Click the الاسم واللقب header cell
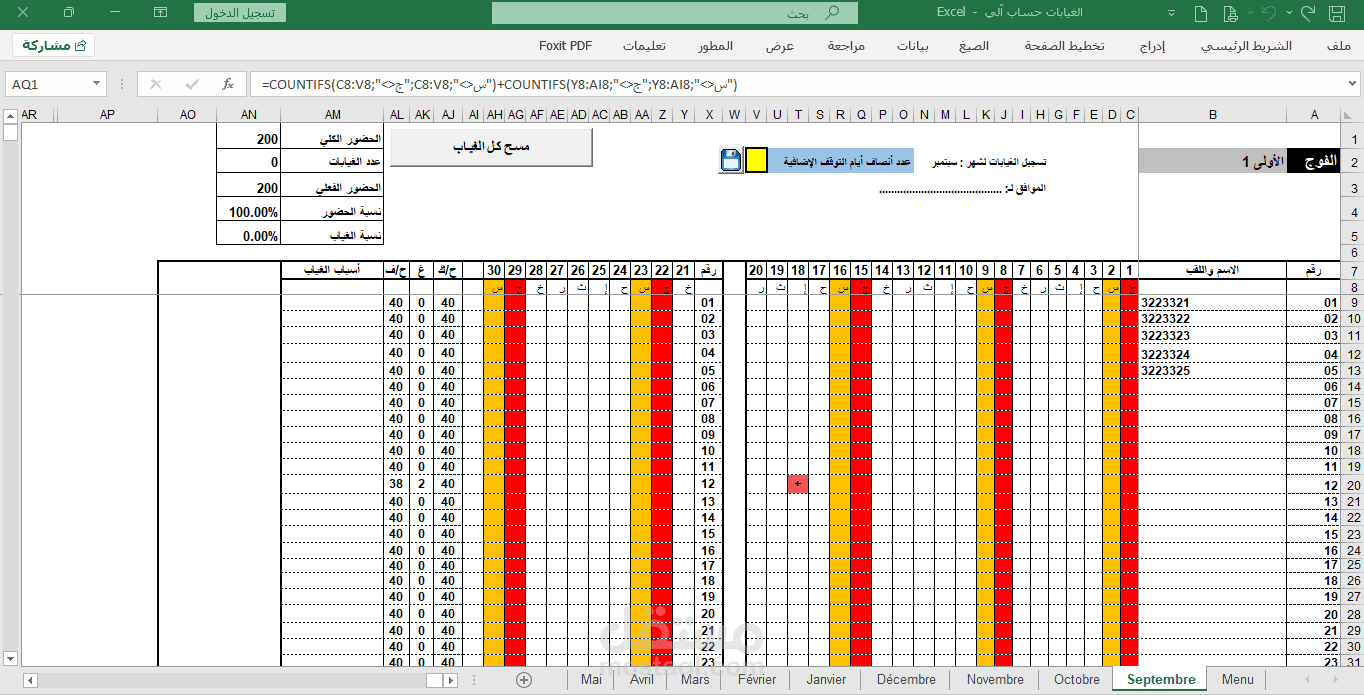The image size is (1364, 695). point(1213,270)
